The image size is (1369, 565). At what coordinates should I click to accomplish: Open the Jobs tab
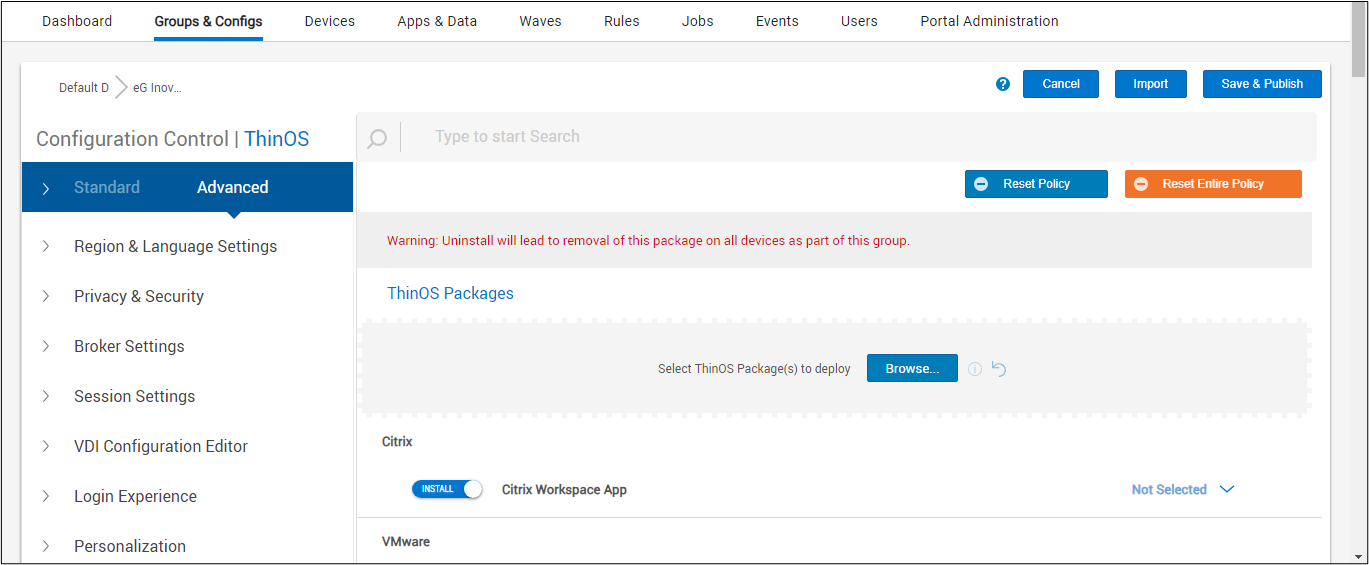click(x=698, y=21)
